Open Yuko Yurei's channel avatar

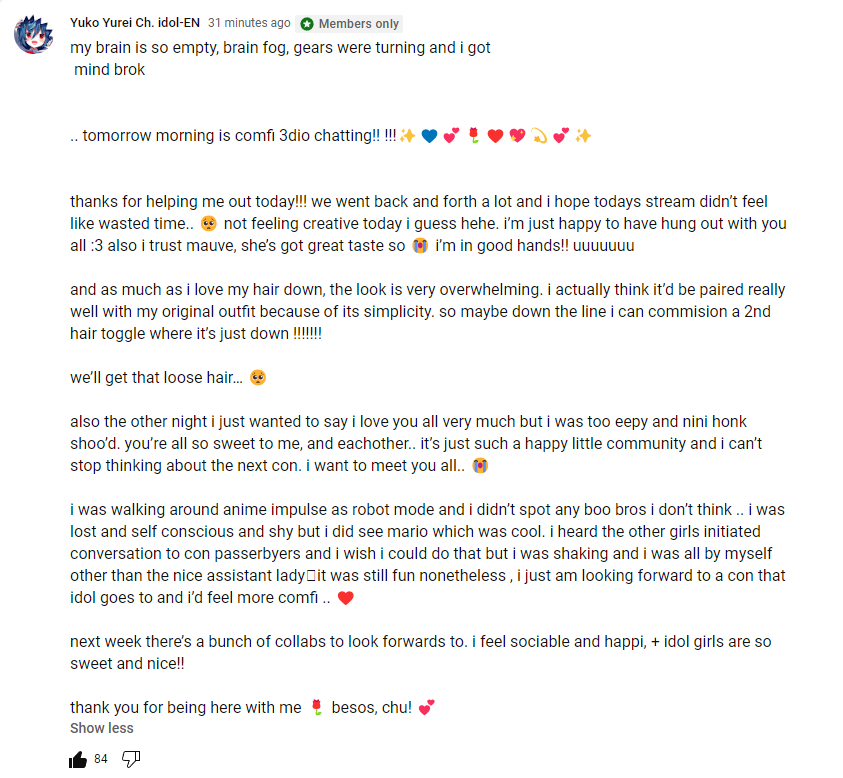[33, 34]
